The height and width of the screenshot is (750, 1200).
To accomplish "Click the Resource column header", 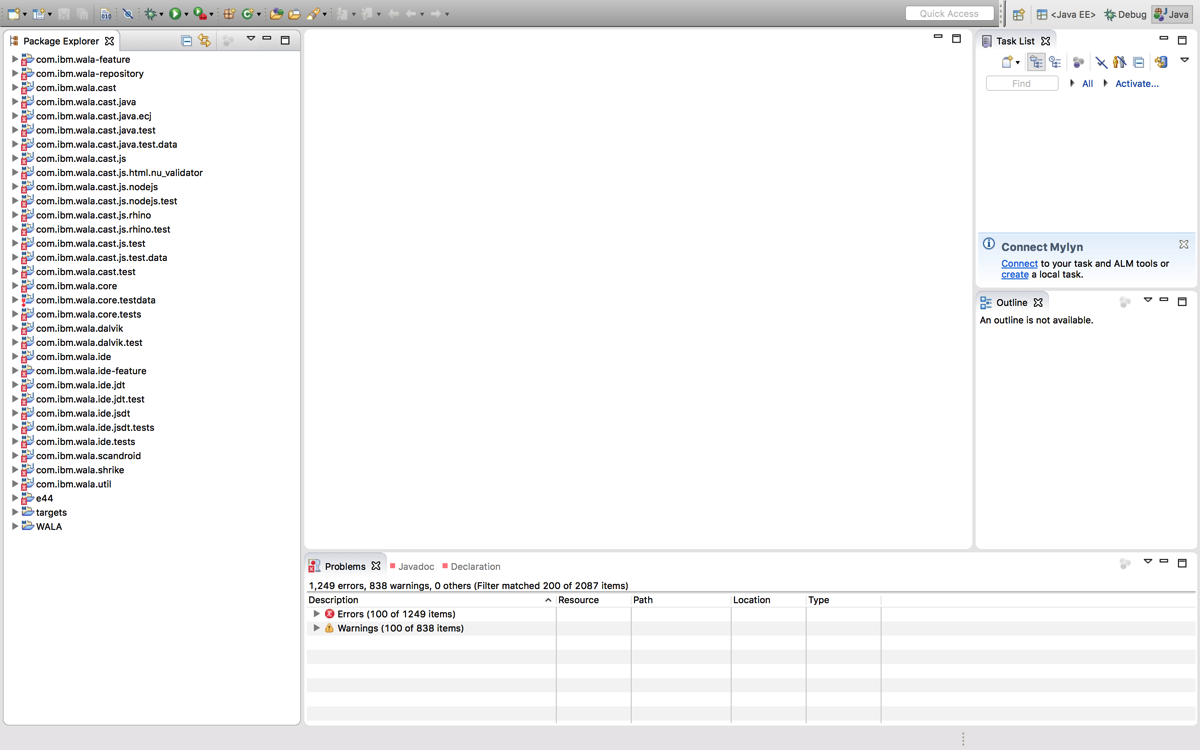I will point(593,600).
